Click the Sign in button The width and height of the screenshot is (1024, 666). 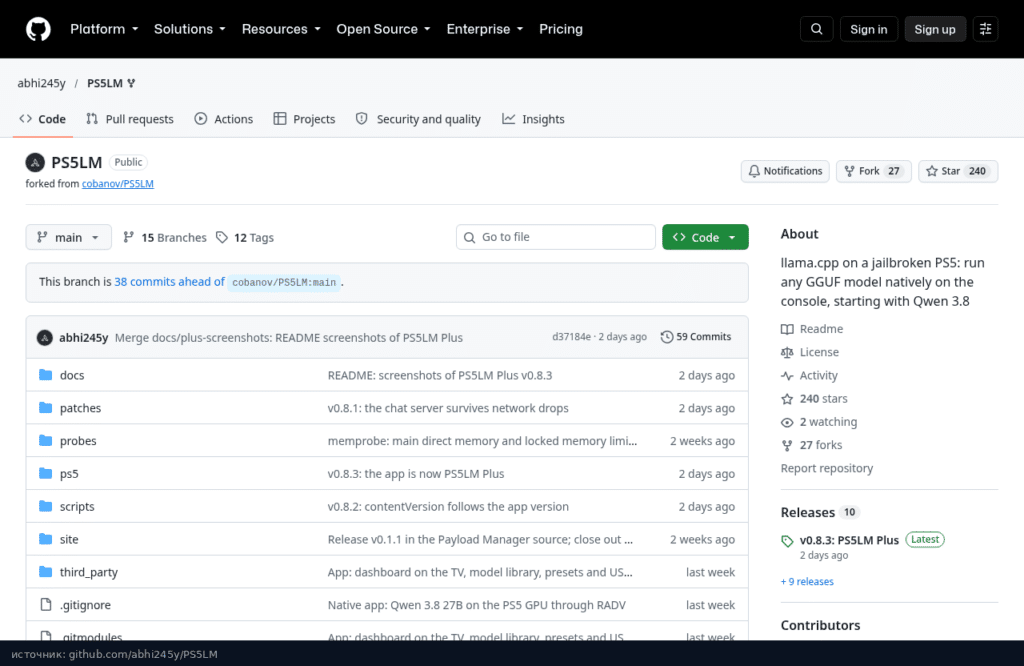(x=869, y=29)
